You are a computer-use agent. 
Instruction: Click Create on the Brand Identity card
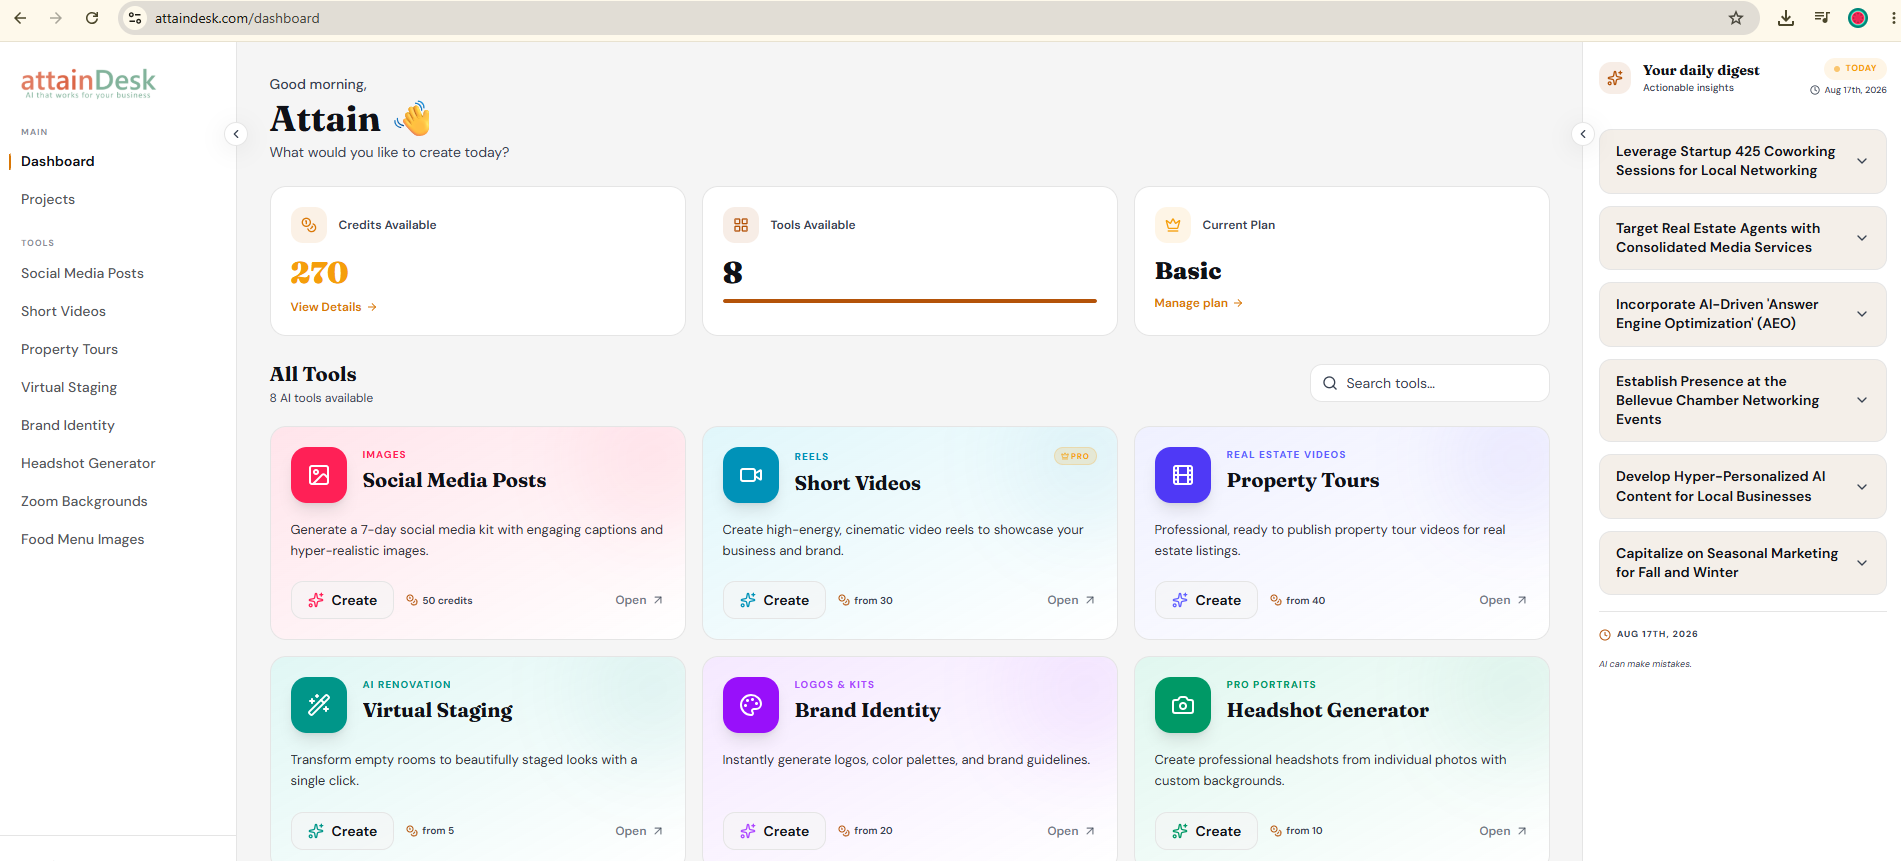coord(774,831)
